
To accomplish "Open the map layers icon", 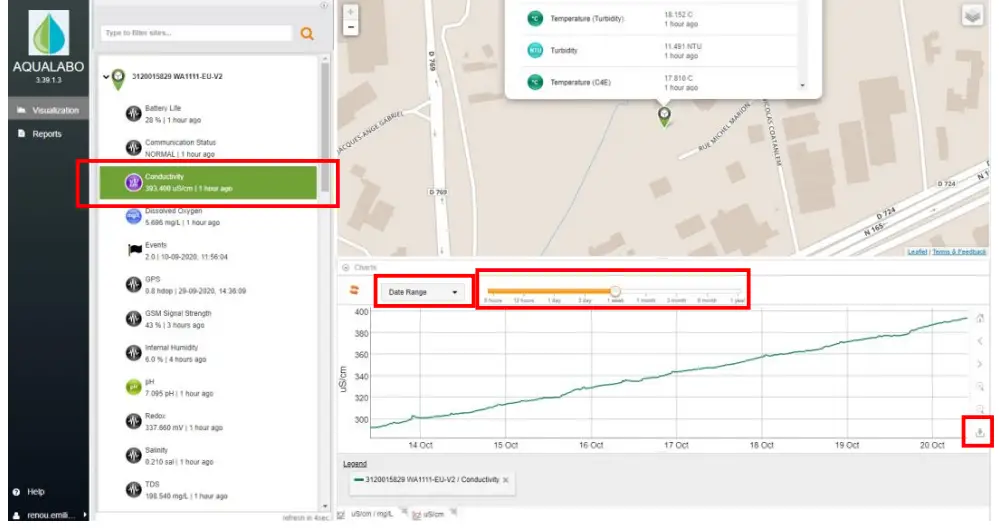I will (x=972, y=15).
